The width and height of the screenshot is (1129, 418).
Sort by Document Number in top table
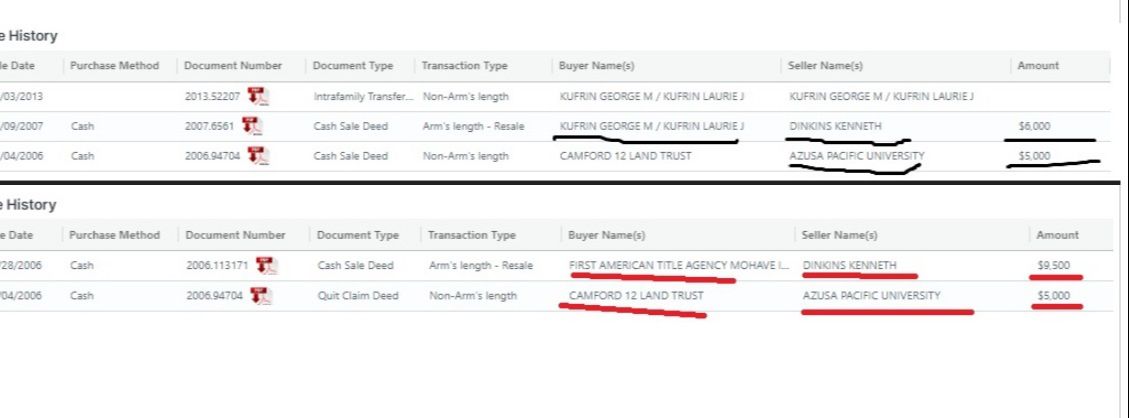click(x=233, y=66)
